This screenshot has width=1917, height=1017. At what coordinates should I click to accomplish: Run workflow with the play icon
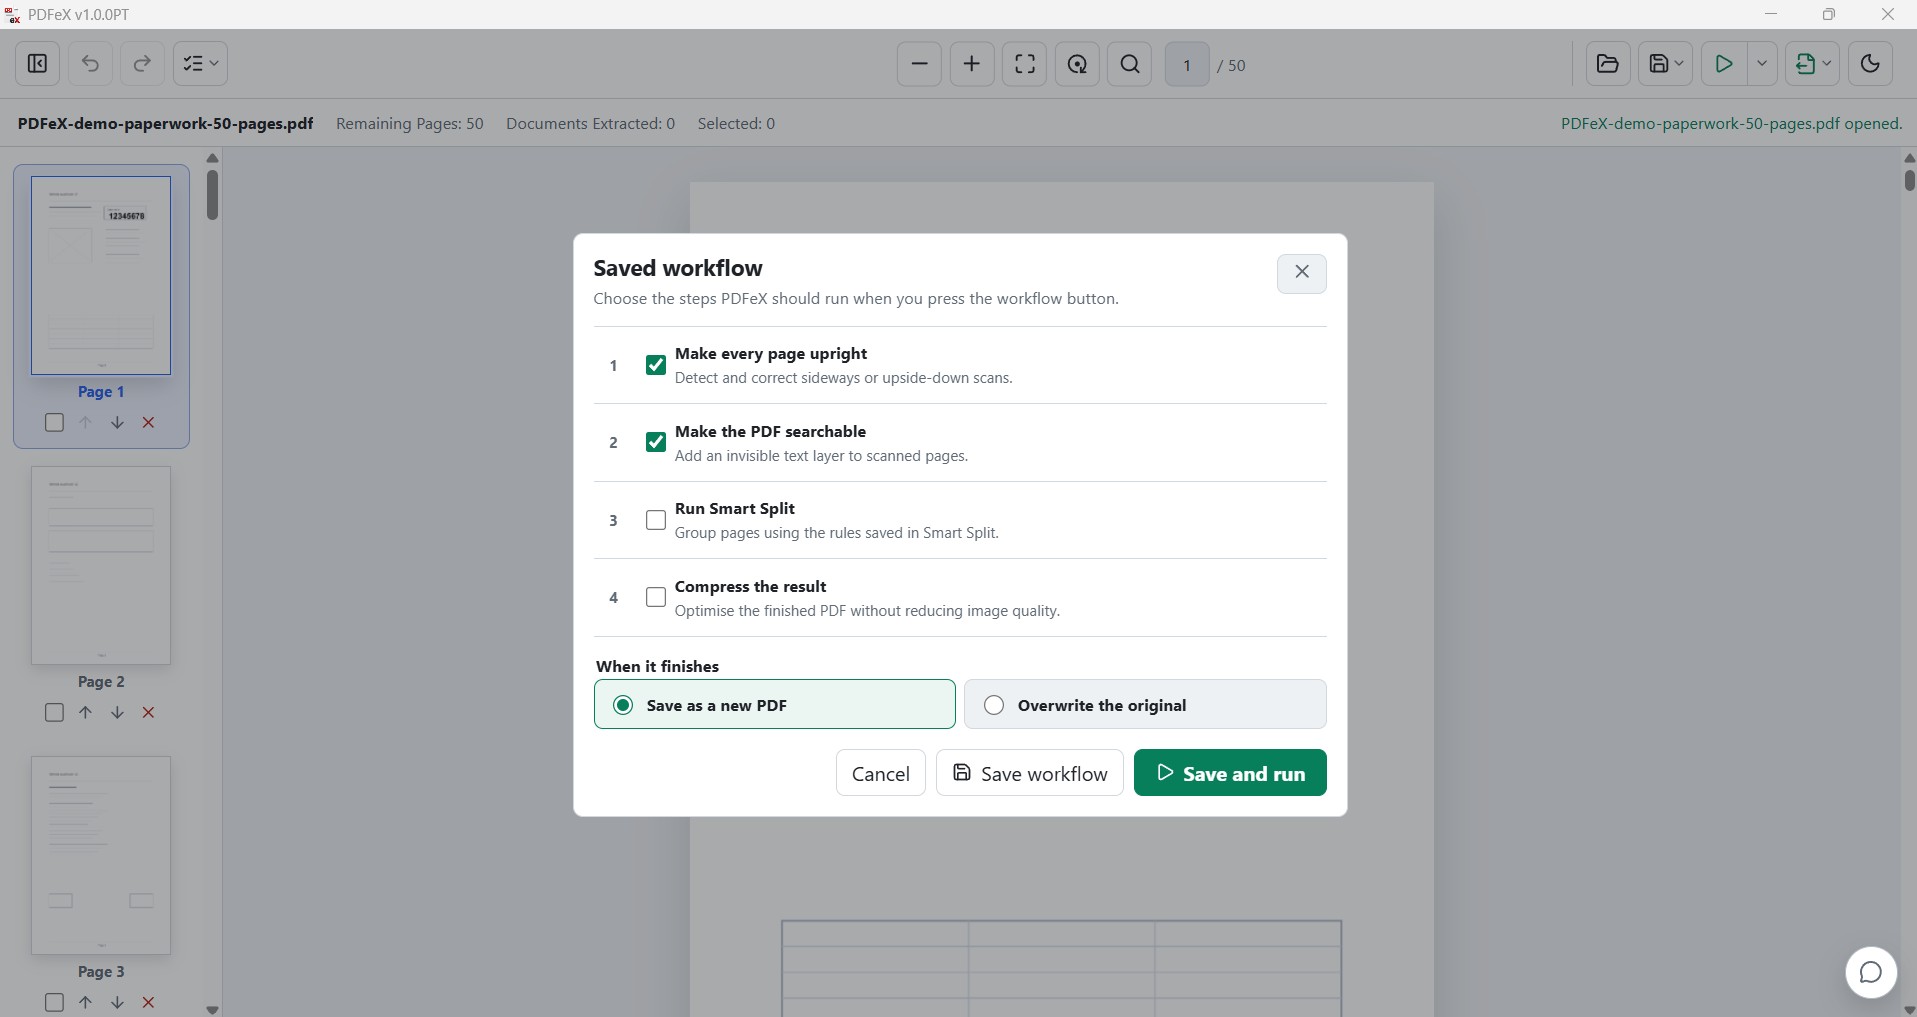coord(1723,64)
